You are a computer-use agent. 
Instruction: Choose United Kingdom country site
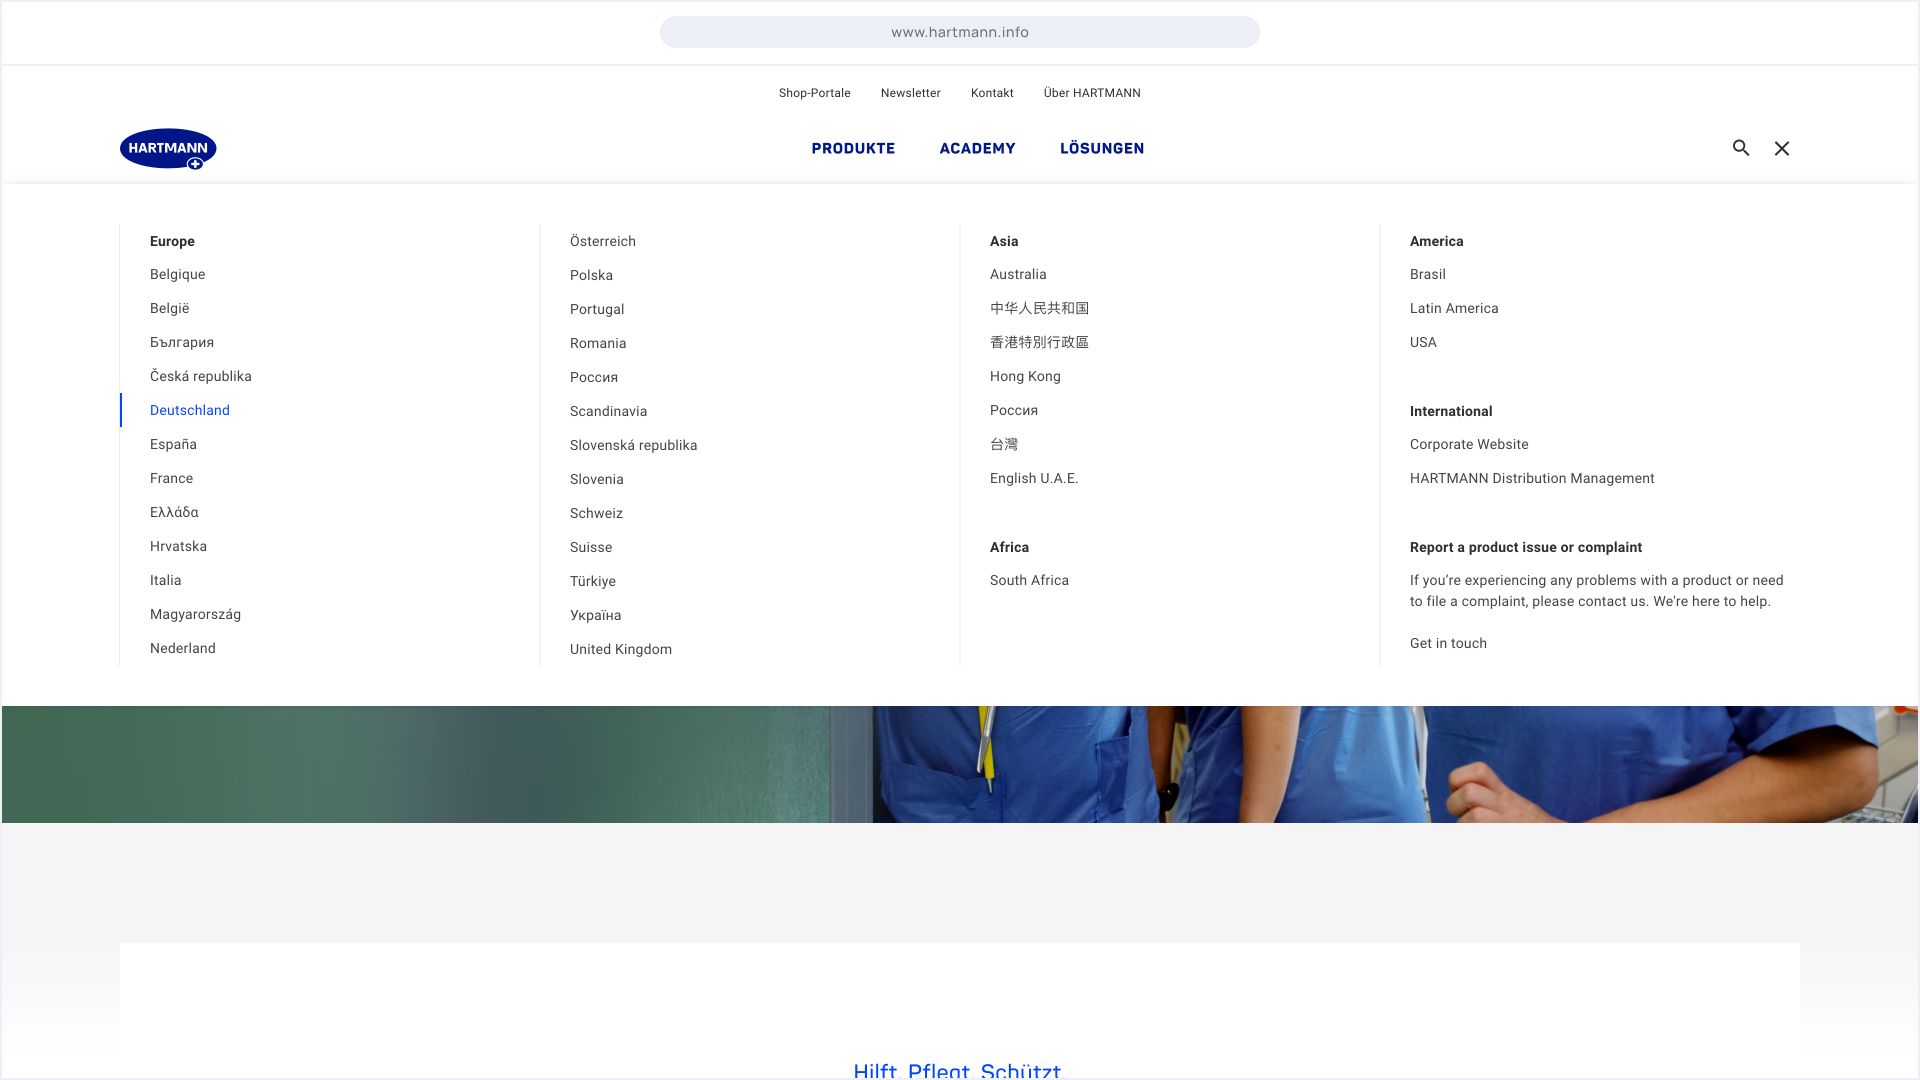coord(621,649)
